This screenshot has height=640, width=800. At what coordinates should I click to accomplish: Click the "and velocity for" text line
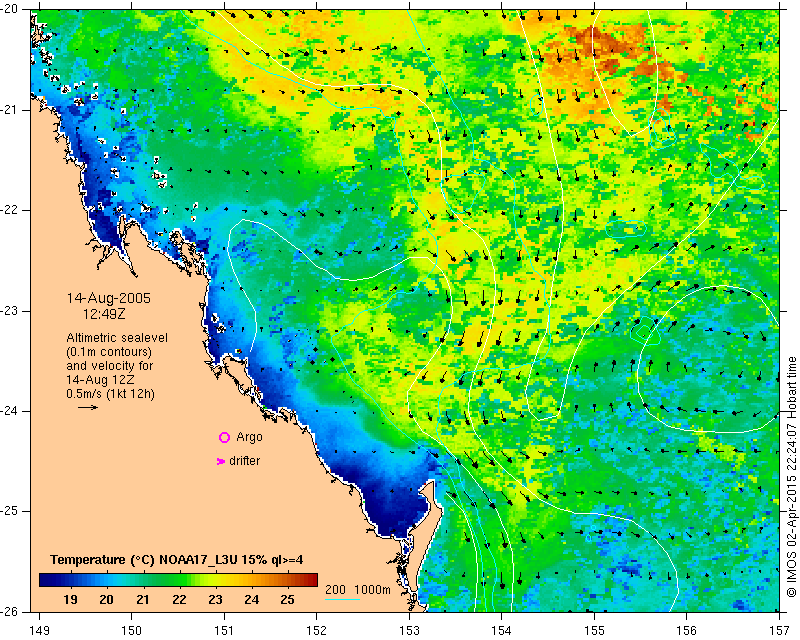tap(110, 366)
